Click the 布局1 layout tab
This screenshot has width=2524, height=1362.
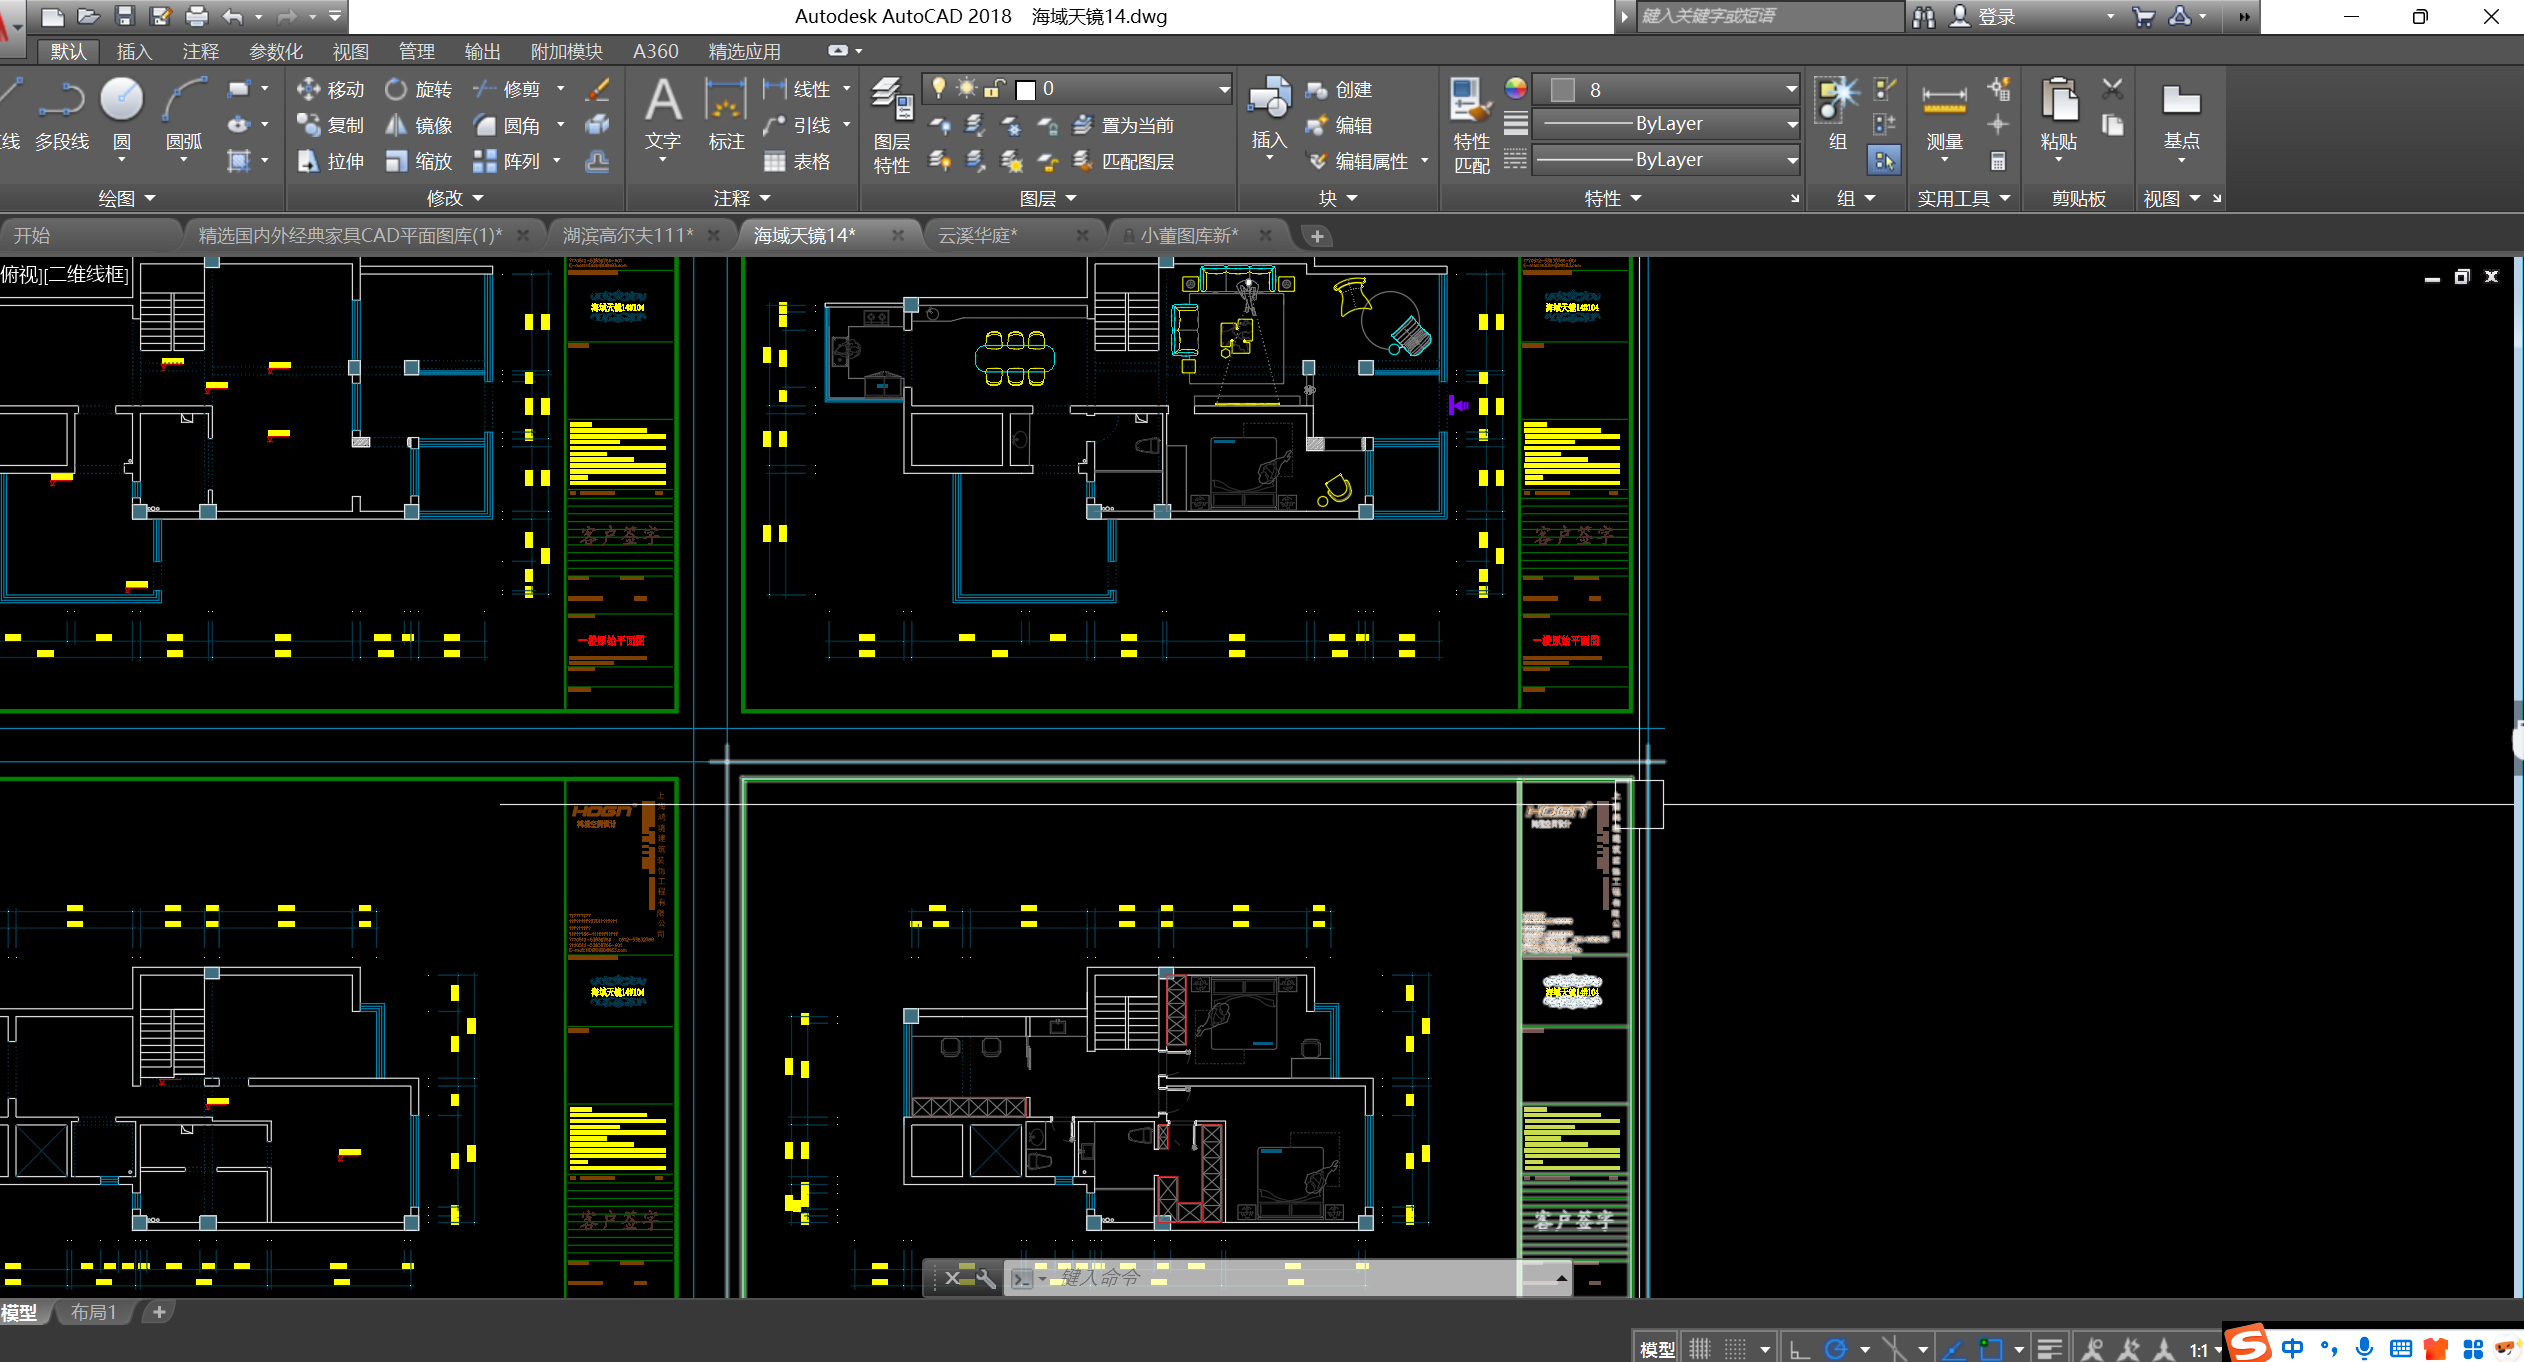click(93, 1312)
